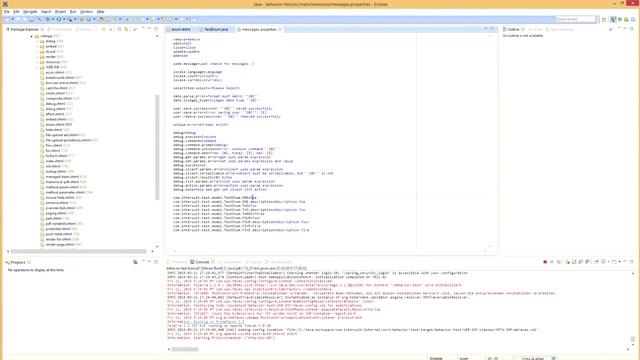Switch to the enum.xhtml editor tab

[x=180, y=29]
